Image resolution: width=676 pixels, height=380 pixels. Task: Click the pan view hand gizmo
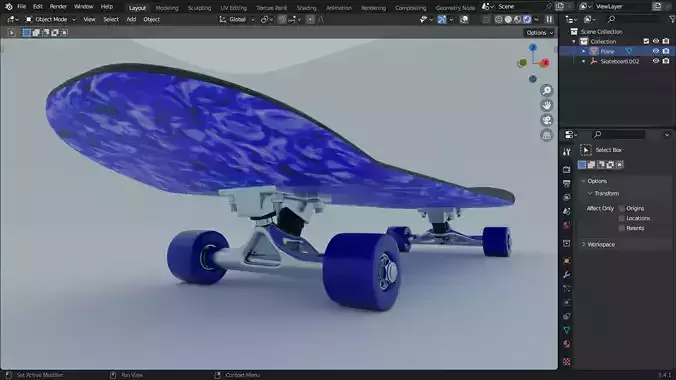[x=547, y=105]
